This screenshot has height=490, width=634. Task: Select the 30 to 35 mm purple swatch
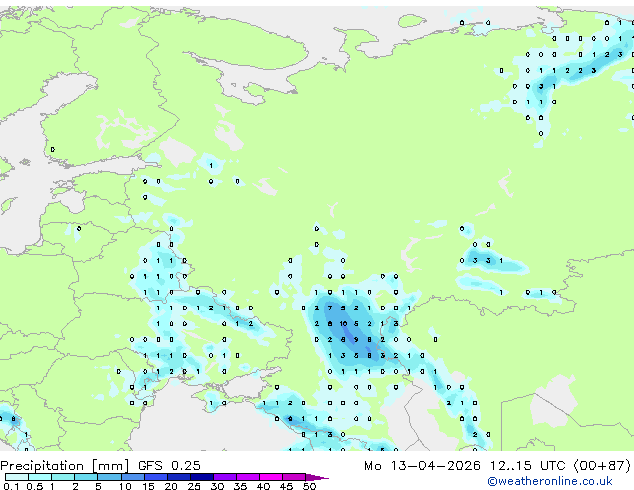click(225, 477)
